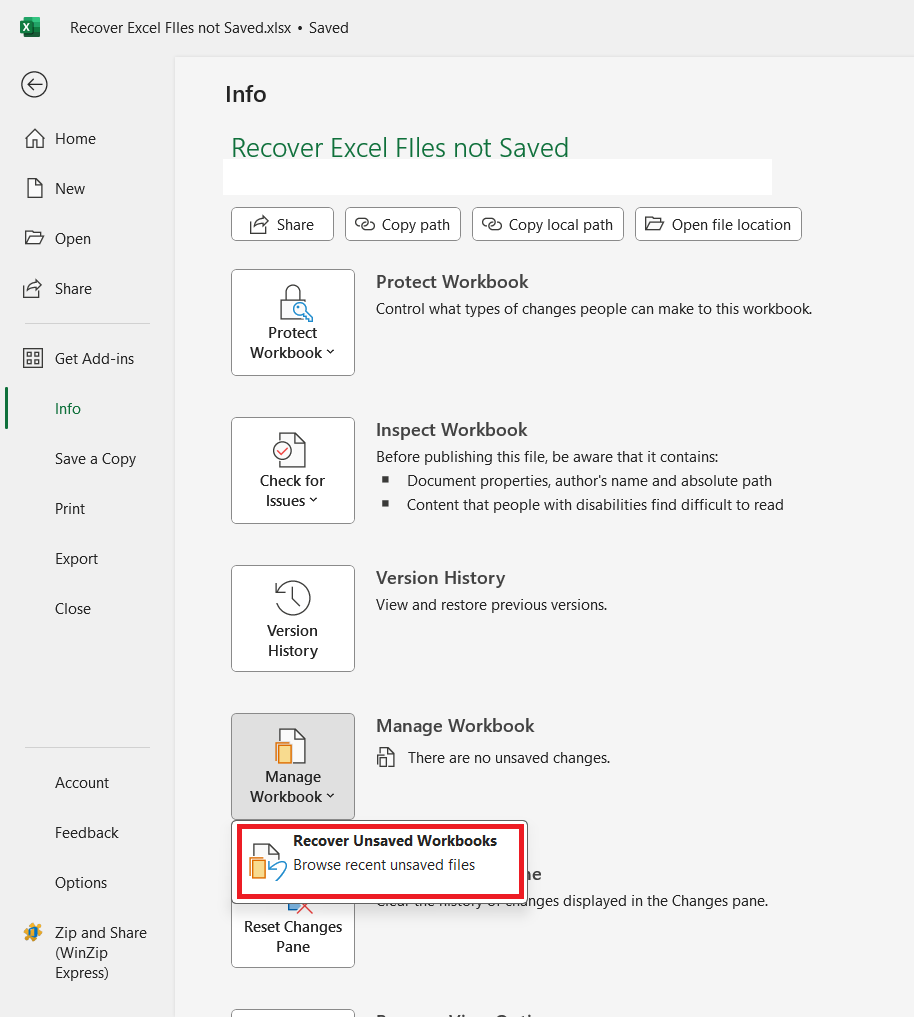This screenshot has width=914, height=1017.
Task: Click the Copy path button
Action: pyautogui.click(x=403, y=224)
